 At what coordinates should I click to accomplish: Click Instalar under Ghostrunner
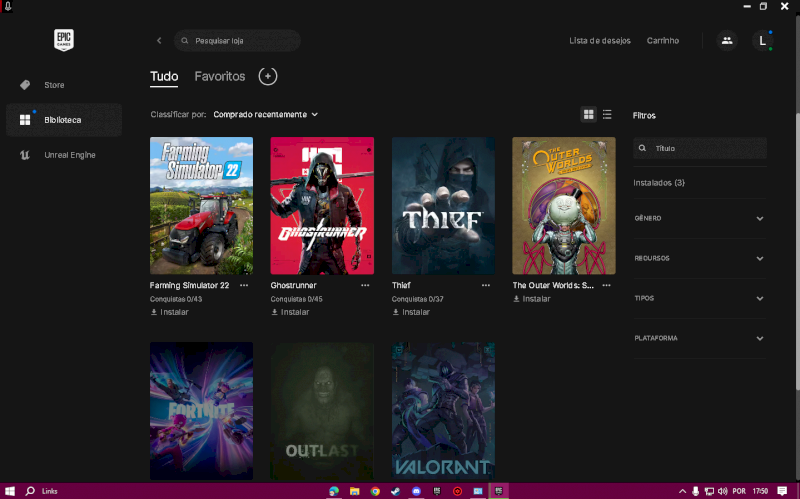tap(290, 312)
